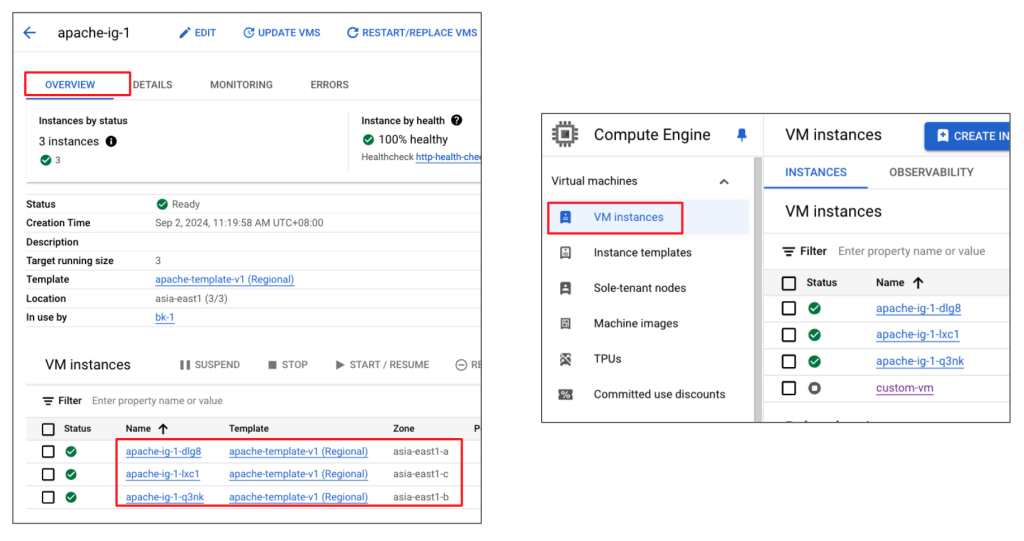Switch to the OBSERVABILITY tab
This screenshot has width=1024, height=541.
tap(931, 172)
